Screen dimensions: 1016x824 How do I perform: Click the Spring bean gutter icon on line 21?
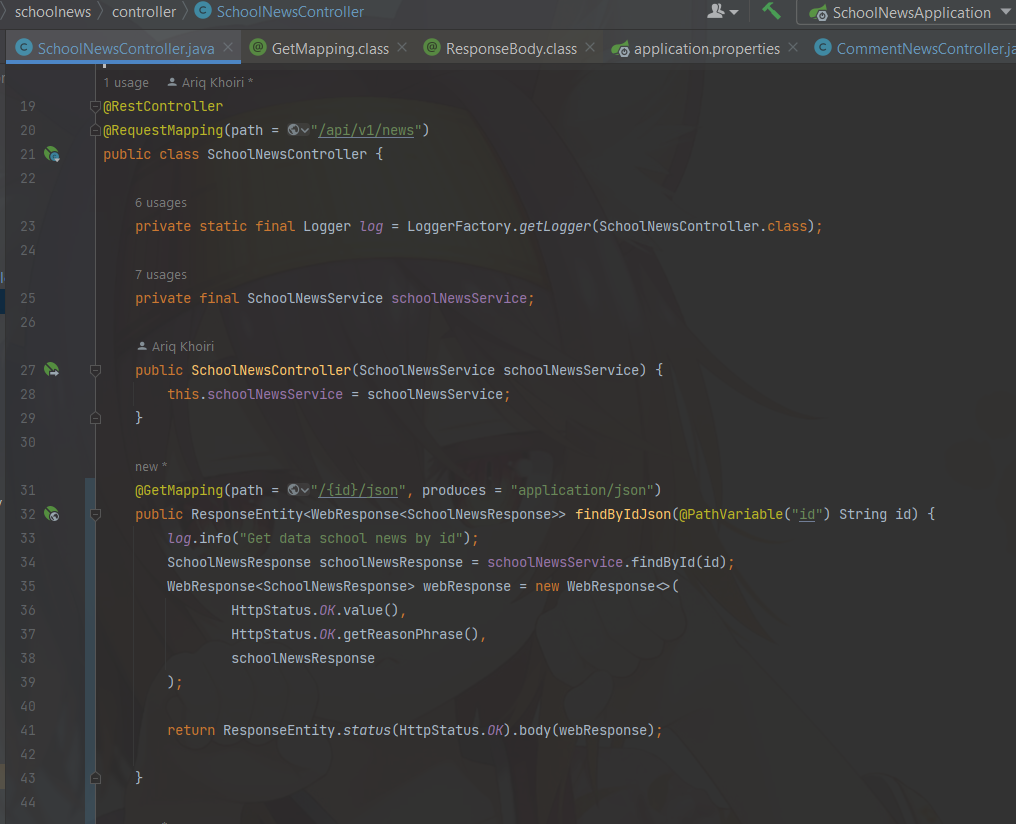tap(52, 154)
